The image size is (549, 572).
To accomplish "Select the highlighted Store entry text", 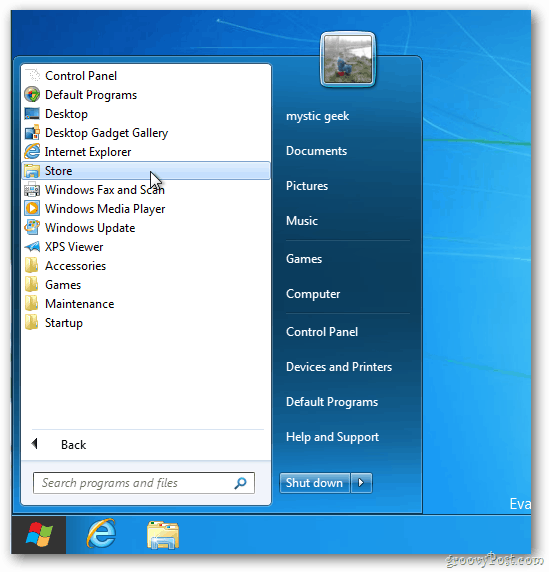I will pyautogui.click(x=58, y=171).
